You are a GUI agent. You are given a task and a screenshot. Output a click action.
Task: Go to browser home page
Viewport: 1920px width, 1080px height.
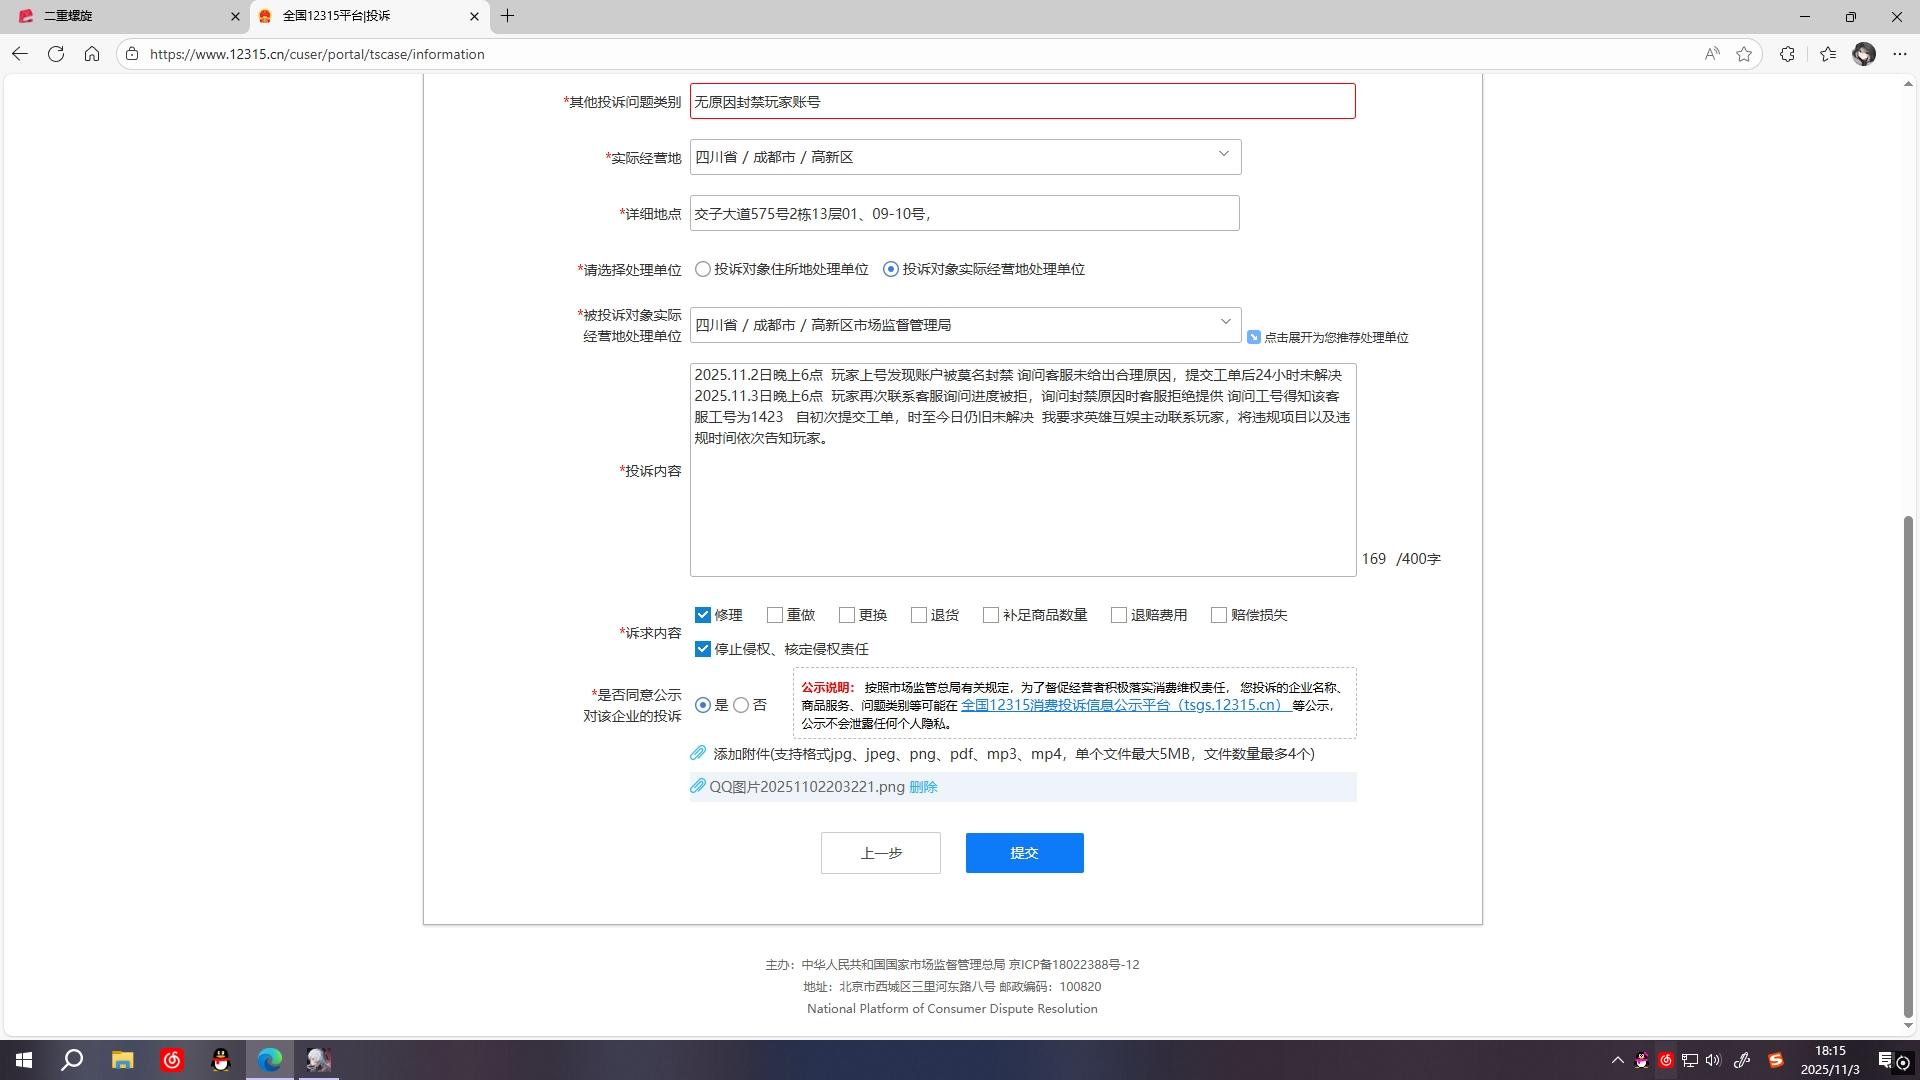92,54
